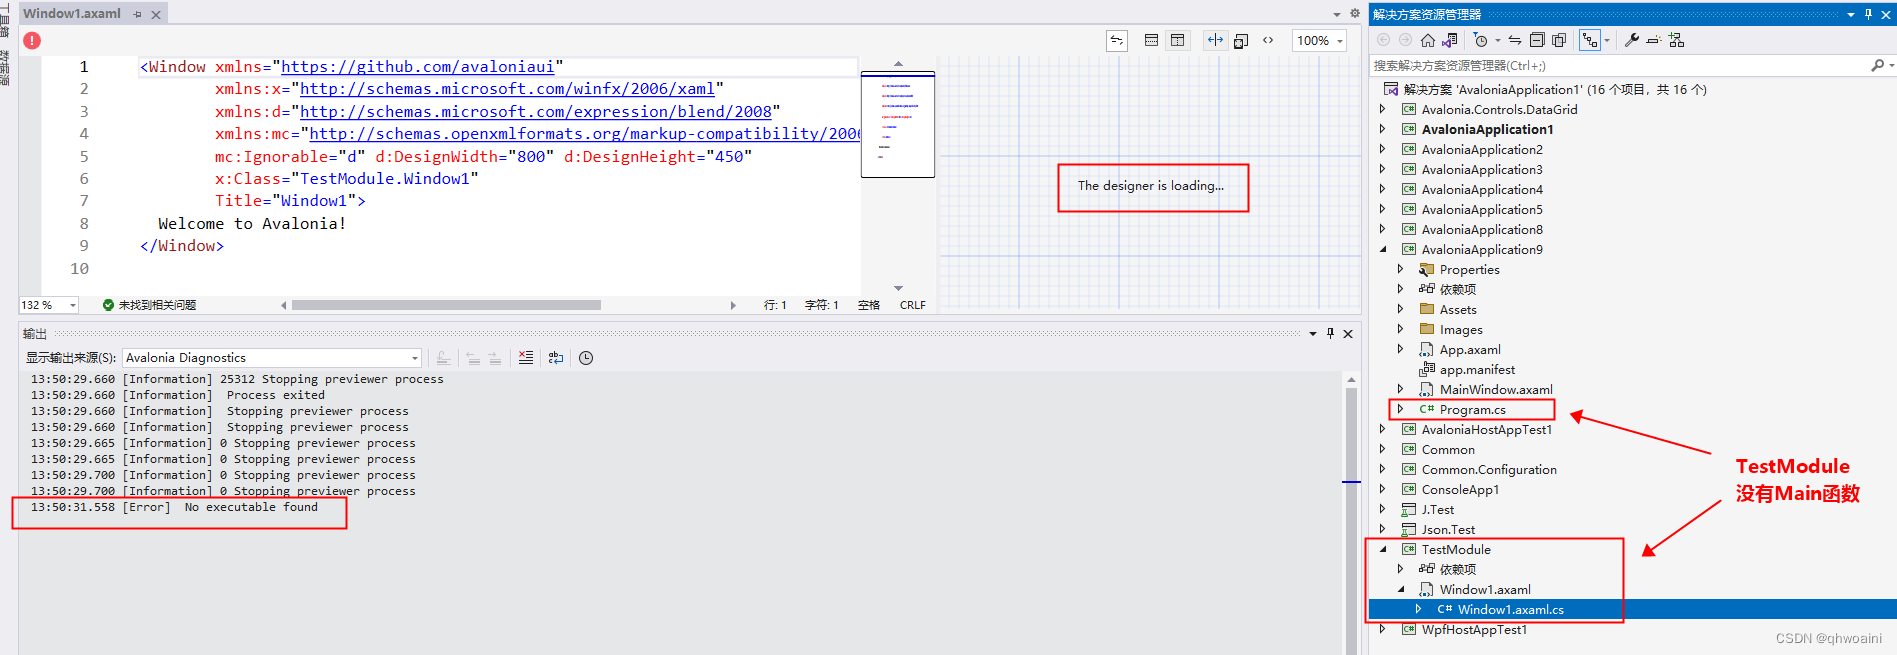Select the horizontal split layout icon
1897x655 pixels.
1152,40
